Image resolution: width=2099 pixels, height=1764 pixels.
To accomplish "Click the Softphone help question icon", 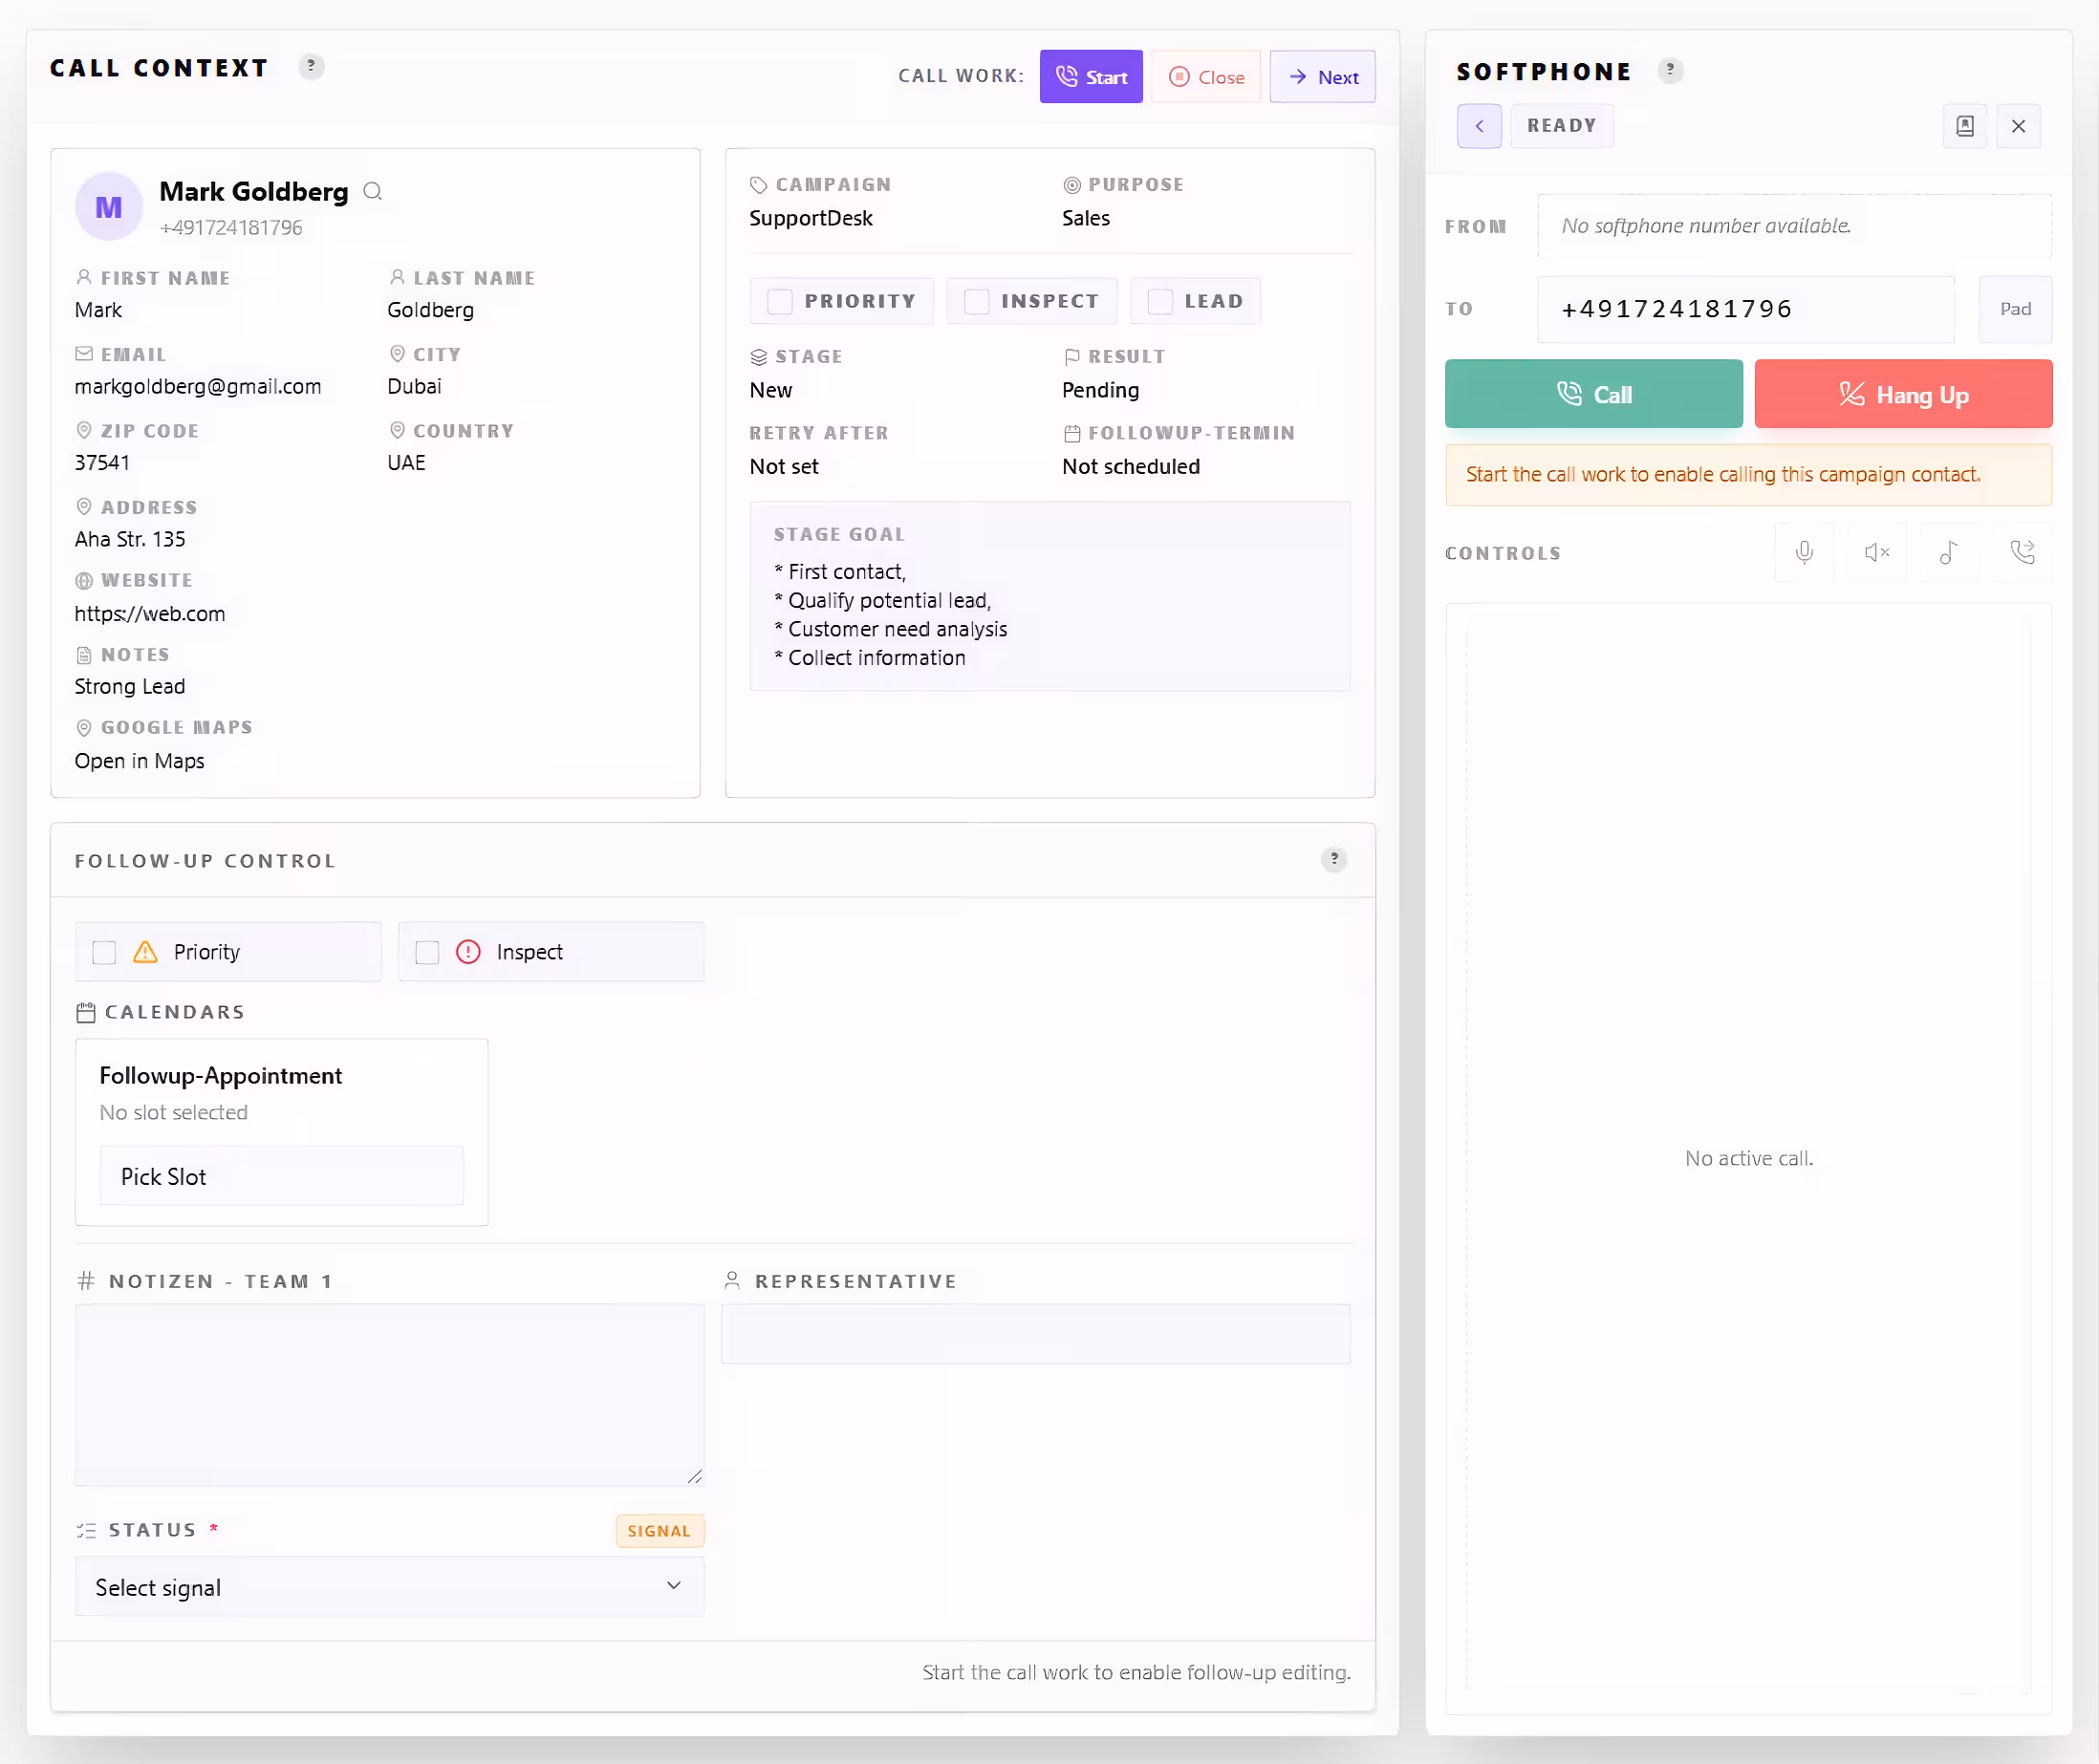I will [x=1670, y=70].
